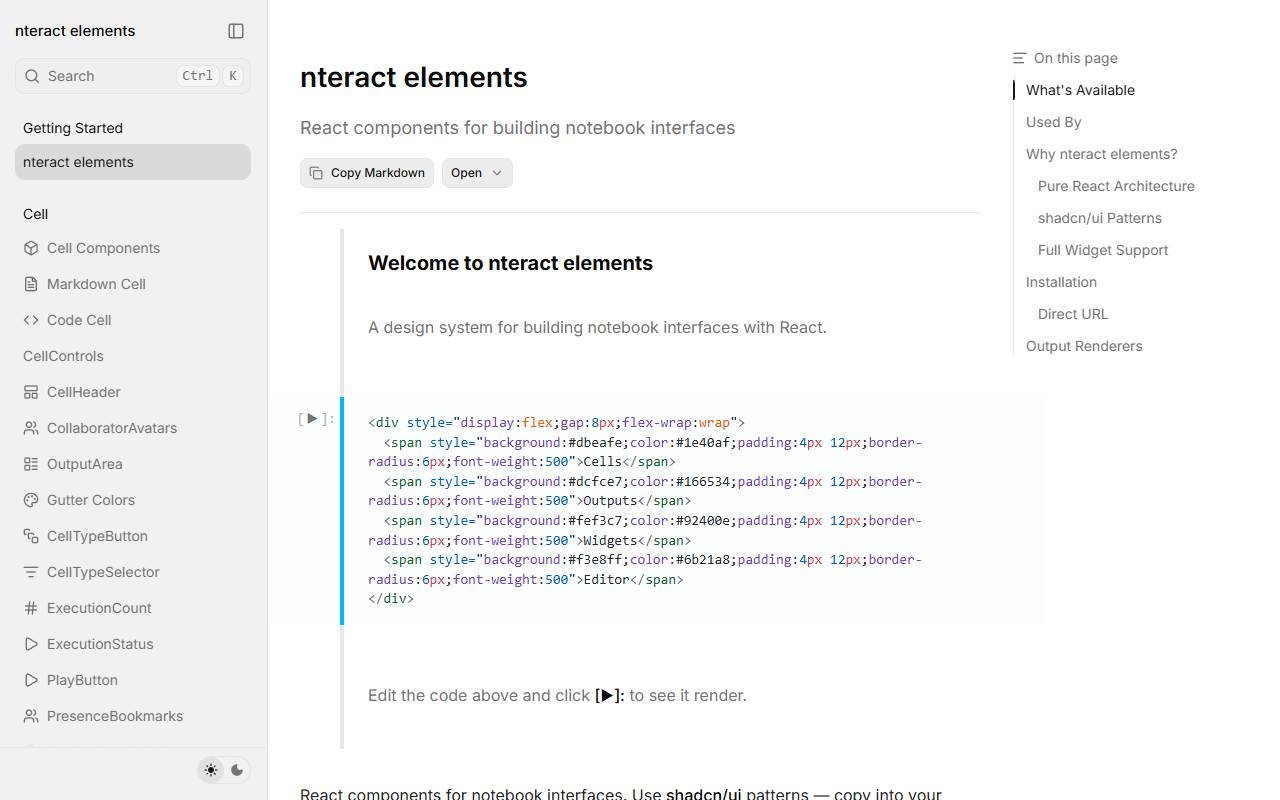Open the Code Cell sidebar item
This screenshot has height=800, width=1280.
(x=133, y=320)
